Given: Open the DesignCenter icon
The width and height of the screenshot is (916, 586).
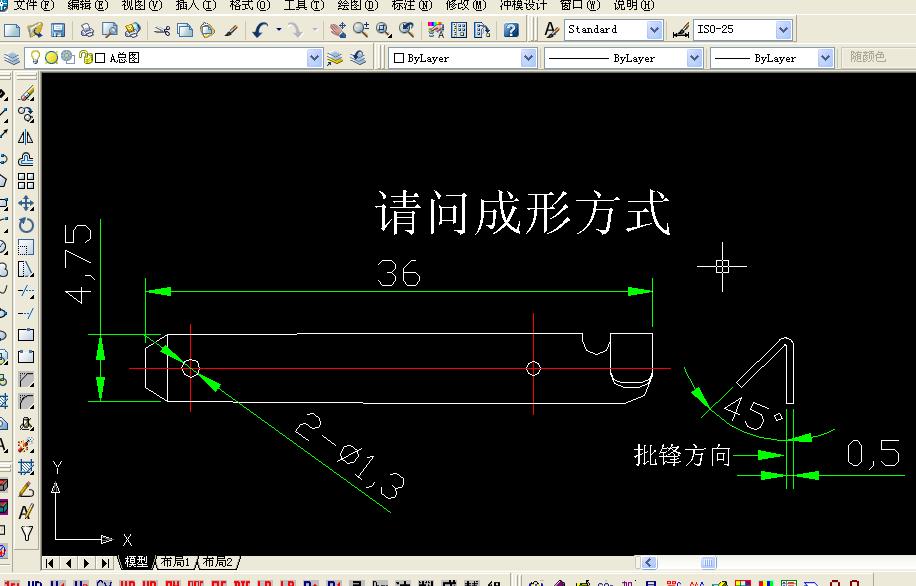Looking at the screenshot, I should point(459,30).
